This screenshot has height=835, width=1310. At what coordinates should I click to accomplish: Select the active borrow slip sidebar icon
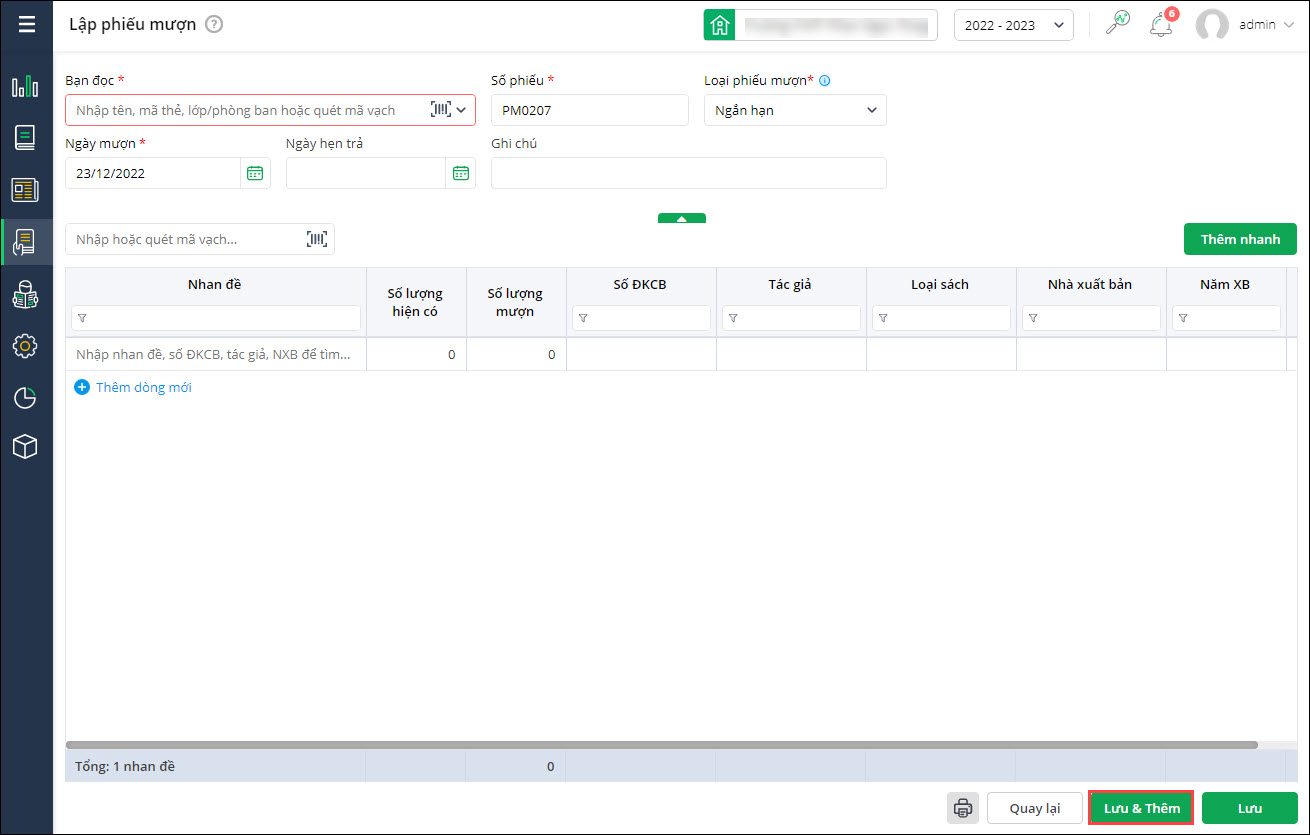tap(25, 242)
